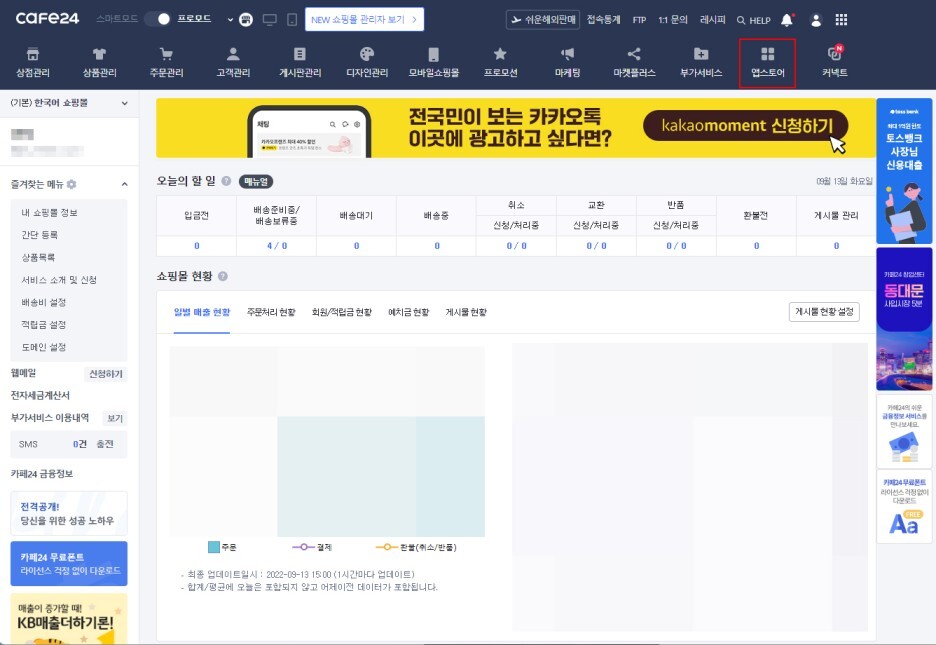Open 내 쇼핑몰 정보 favorite menu
936x645 pixels.
50,212
